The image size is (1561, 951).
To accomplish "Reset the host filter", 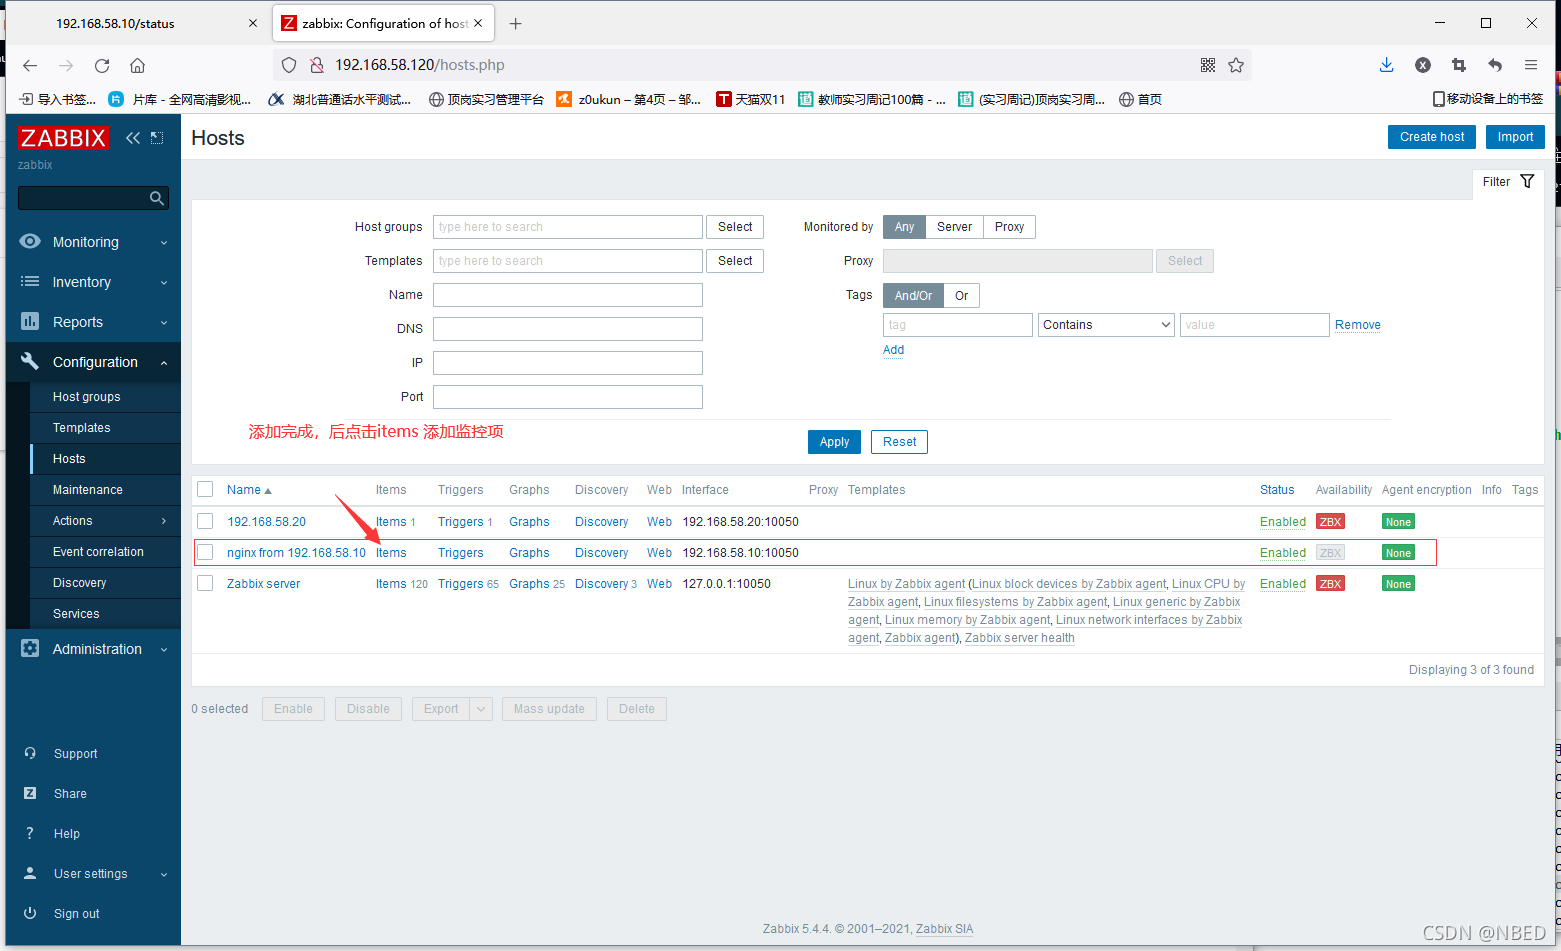I will pos(899,442).
